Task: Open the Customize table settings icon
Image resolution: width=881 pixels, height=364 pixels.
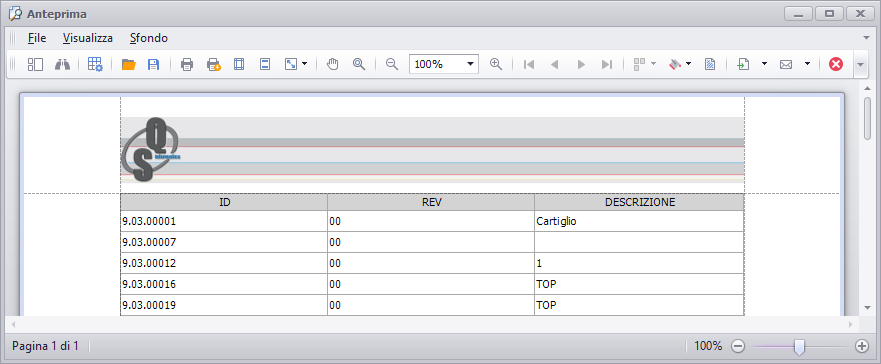Action: [95, 65]
